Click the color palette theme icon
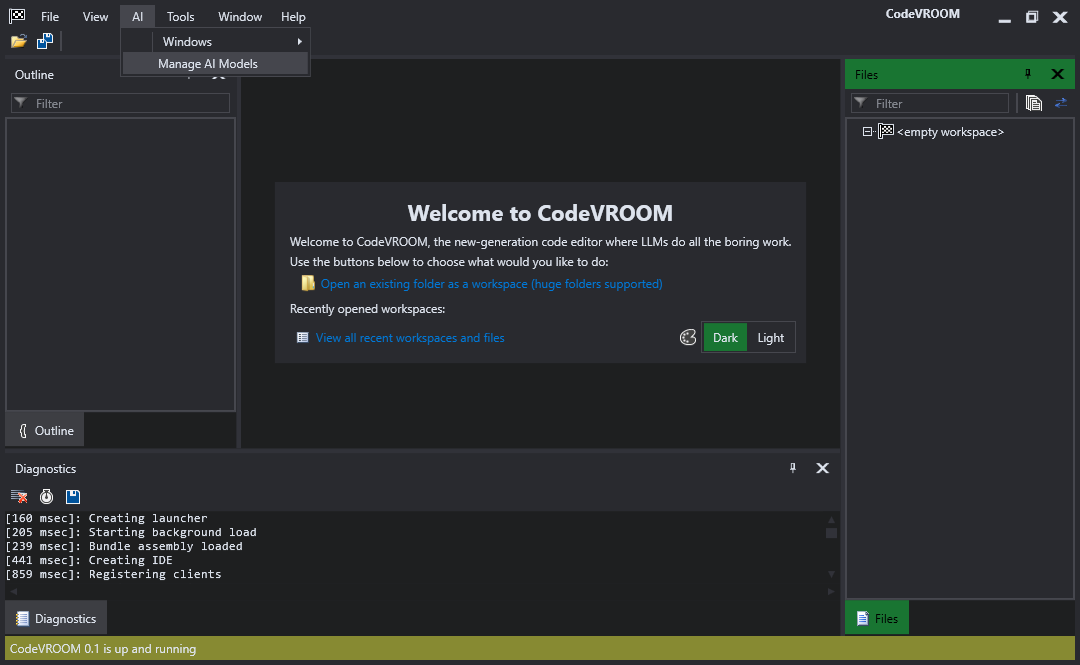 pos(687,337)
